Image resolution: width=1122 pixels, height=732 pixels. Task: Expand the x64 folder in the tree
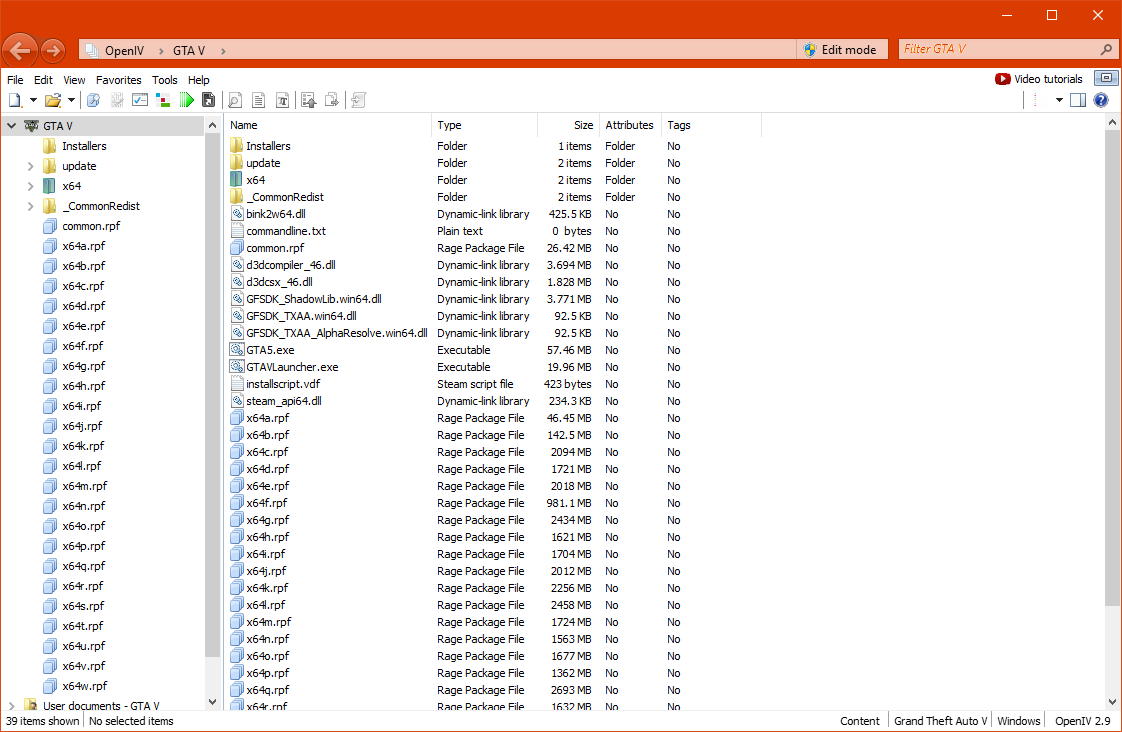coord(30,186)
